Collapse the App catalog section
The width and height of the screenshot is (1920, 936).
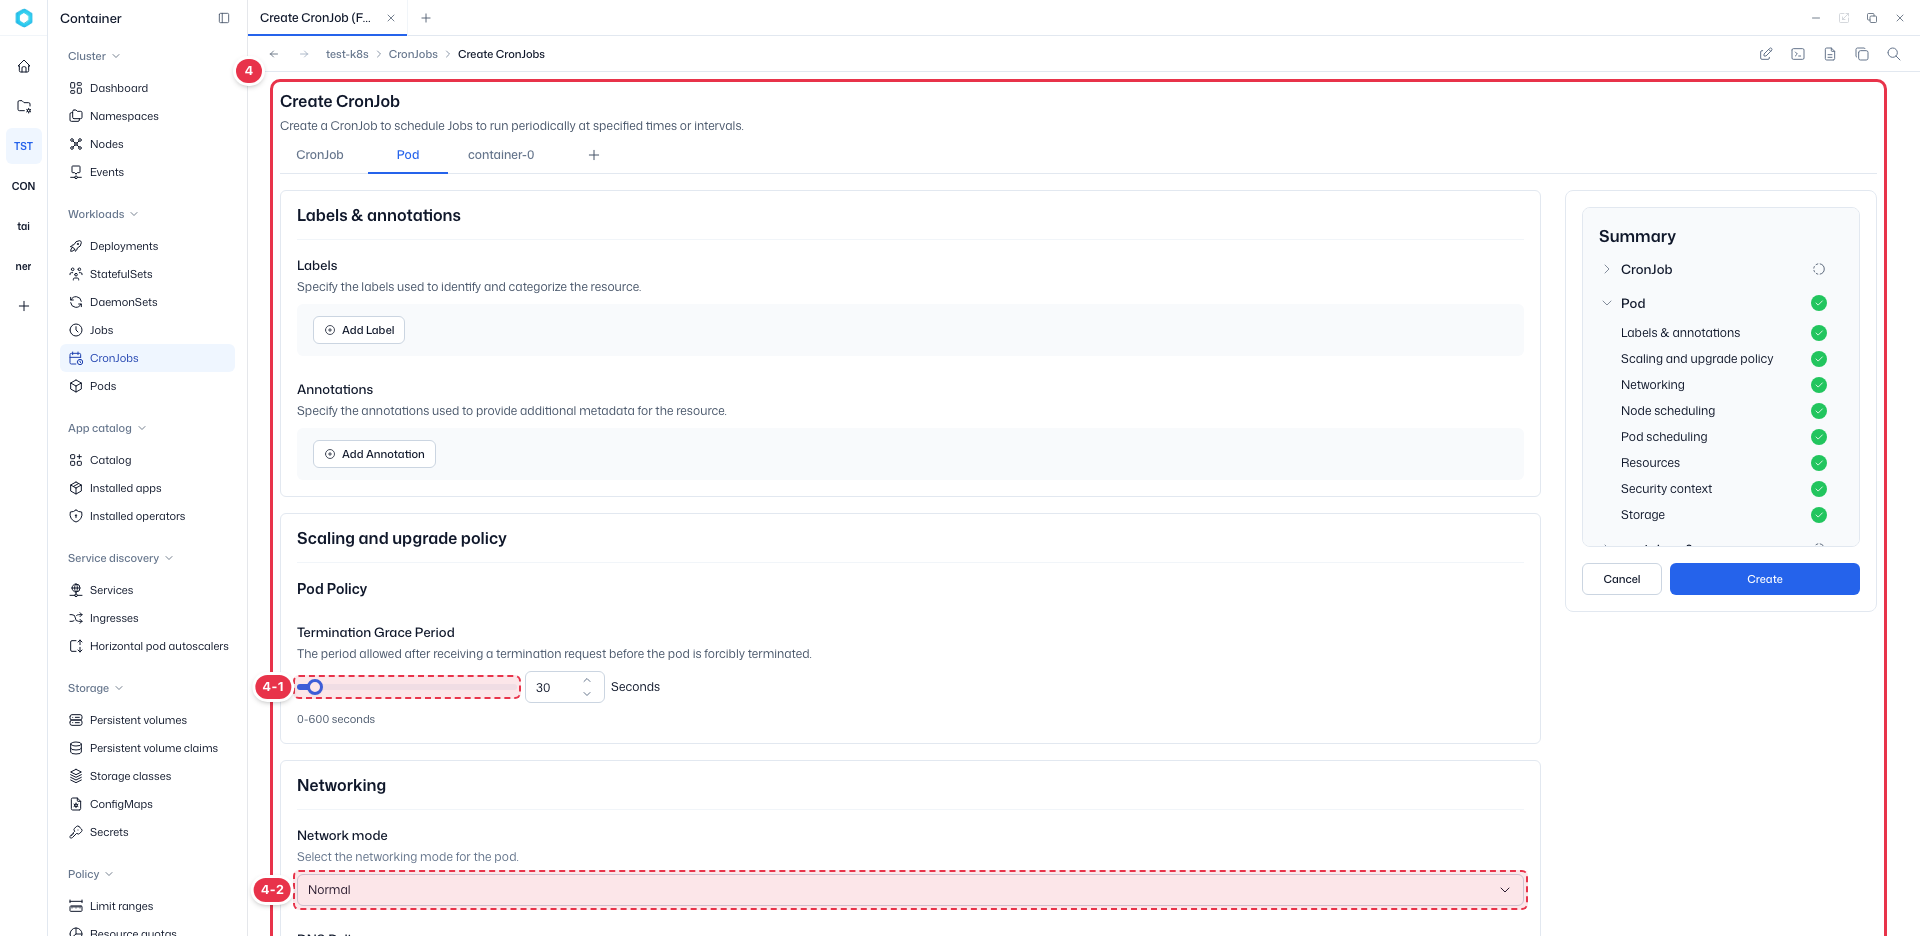107,428
